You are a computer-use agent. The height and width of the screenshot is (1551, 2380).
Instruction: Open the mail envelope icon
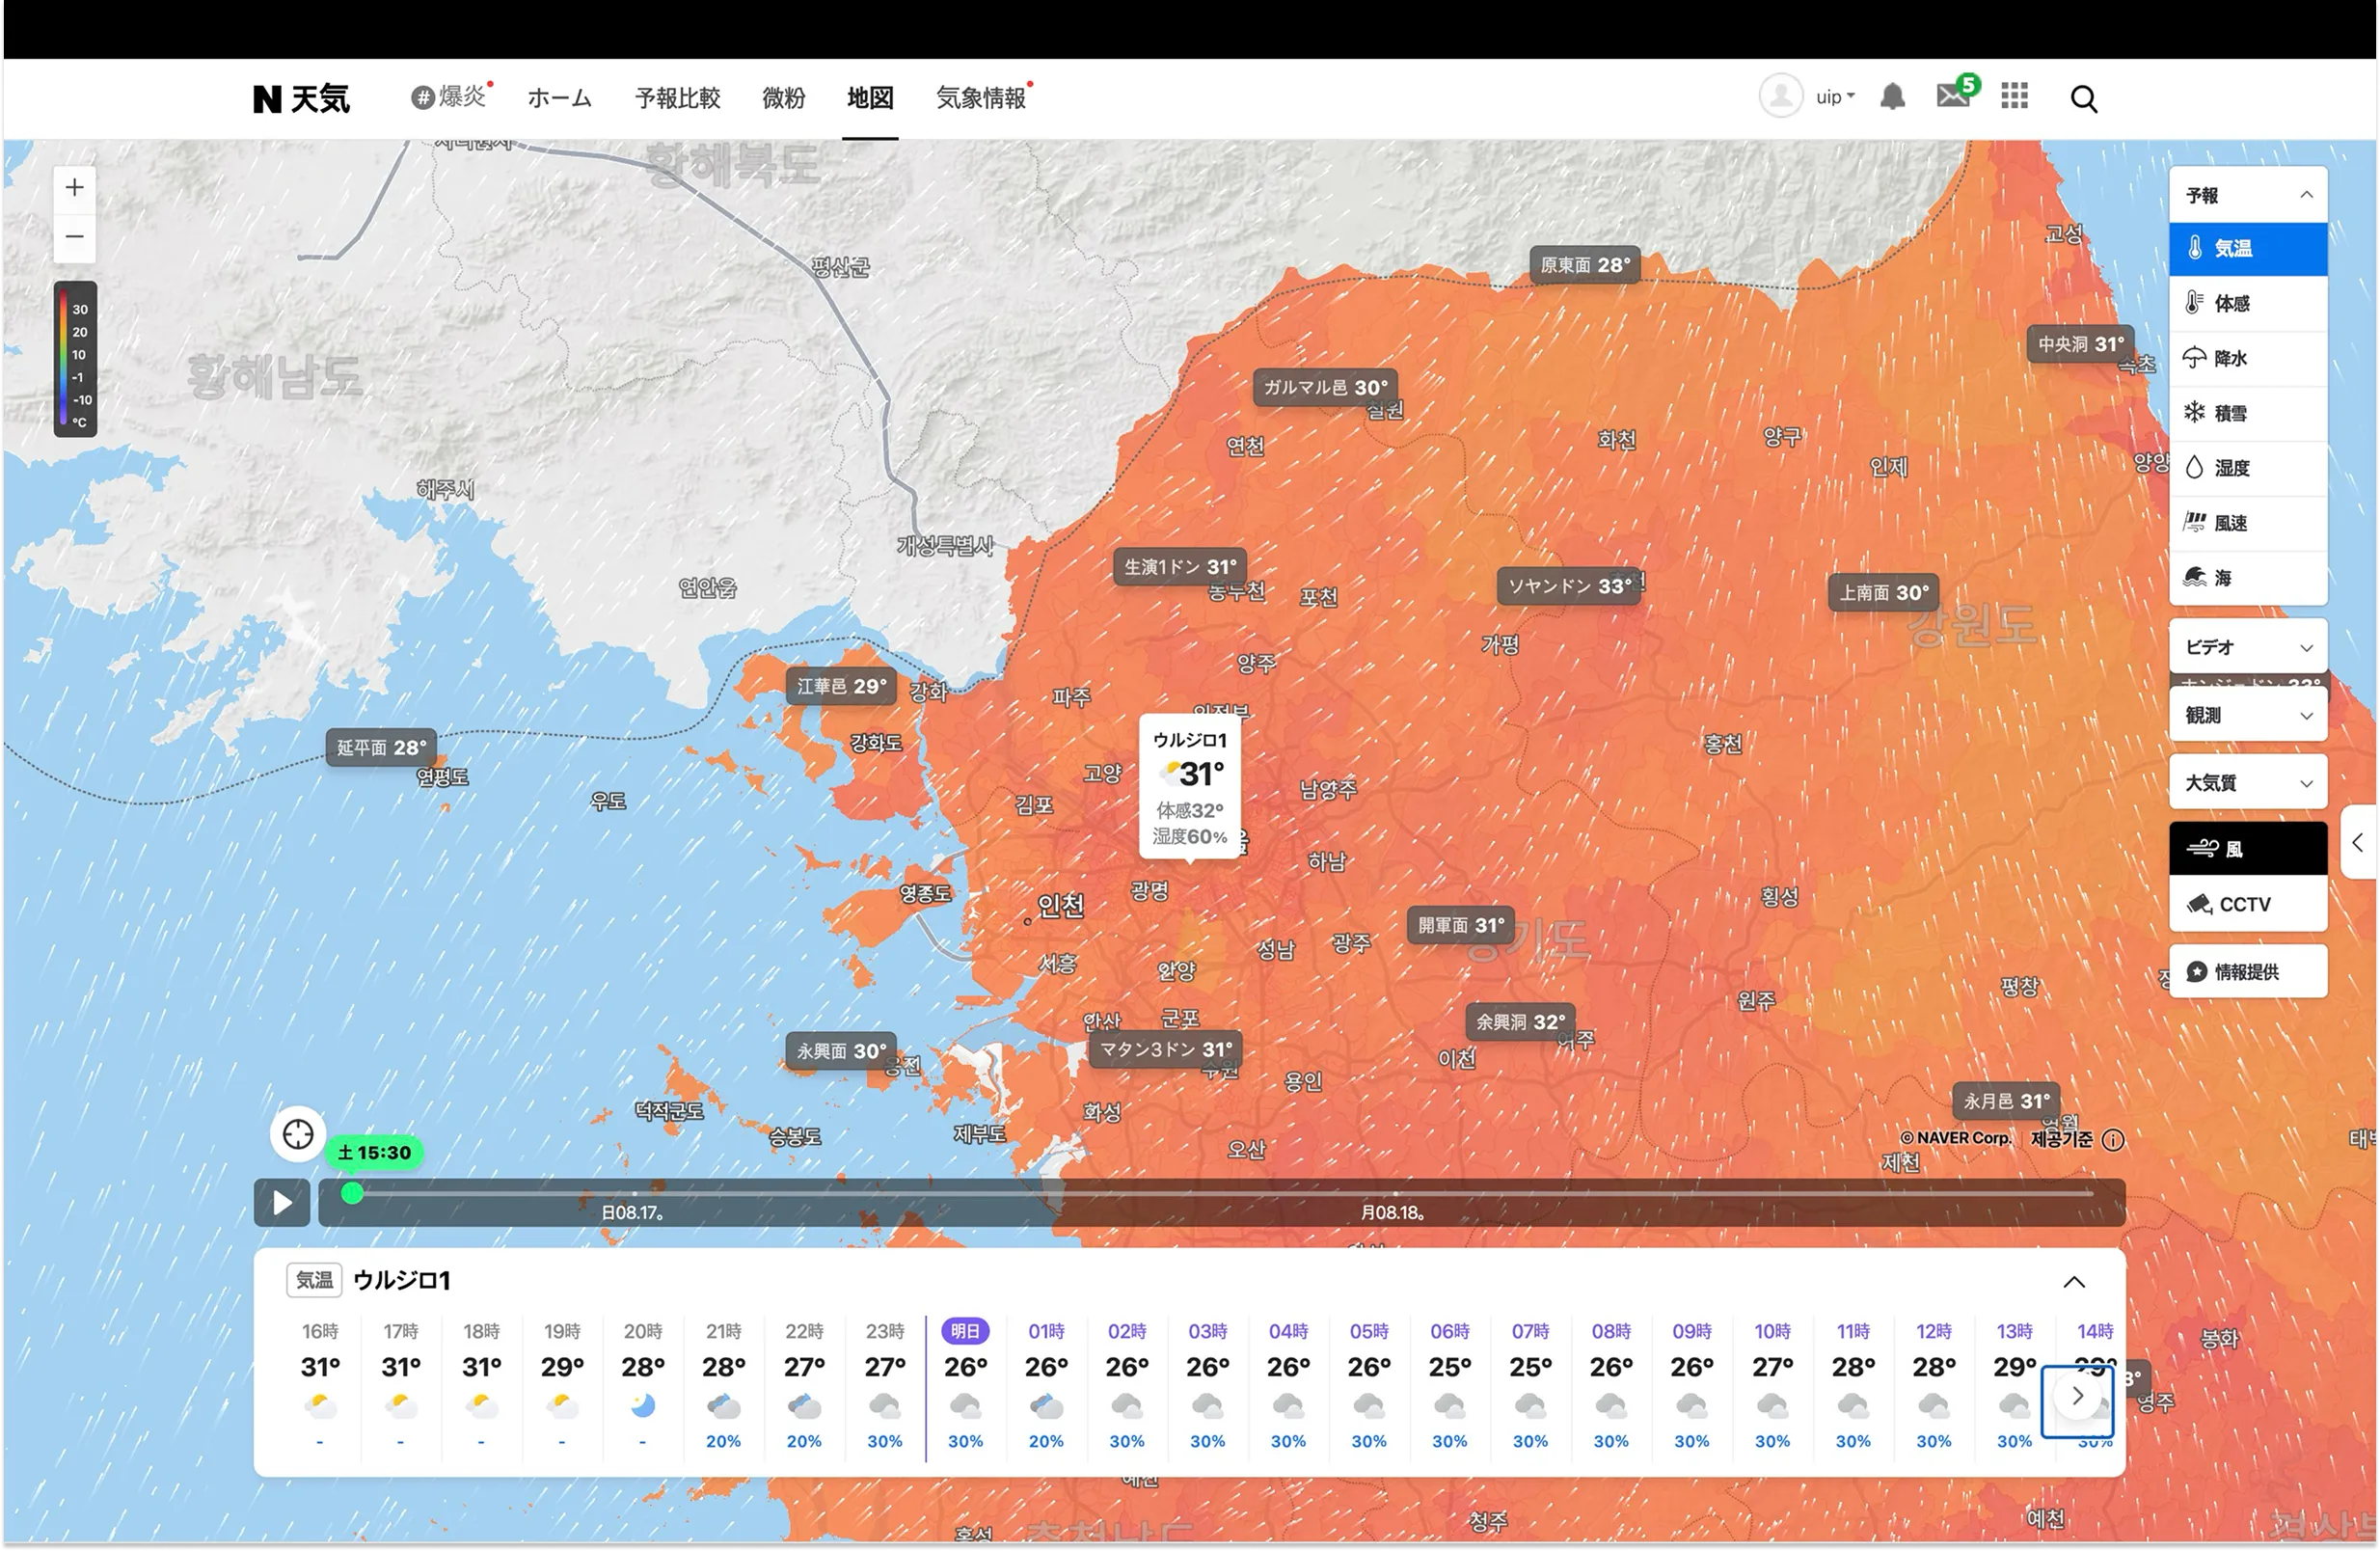tap(1952, 96)
